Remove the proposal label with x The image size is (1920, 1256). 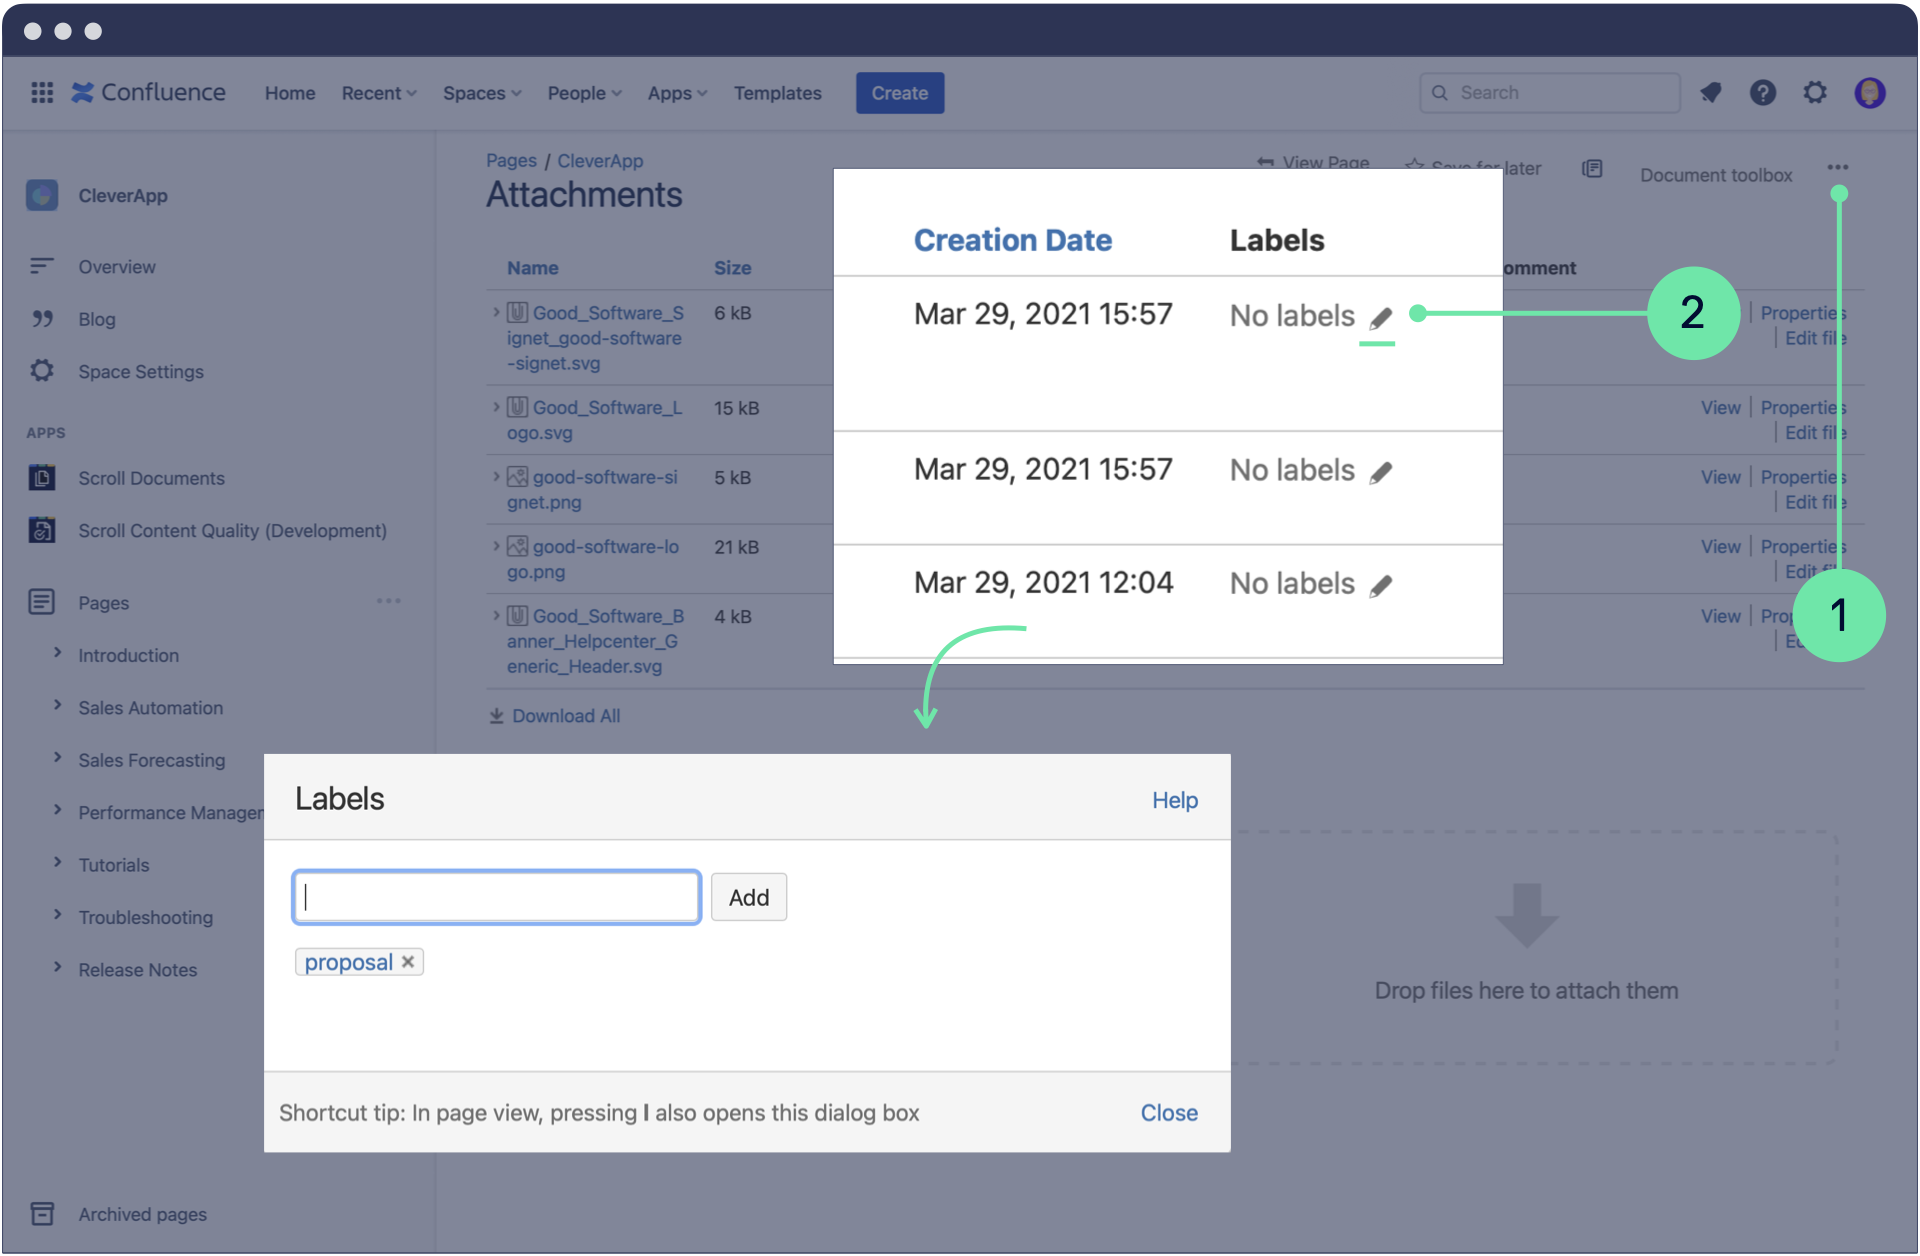(x=408, y=962)
